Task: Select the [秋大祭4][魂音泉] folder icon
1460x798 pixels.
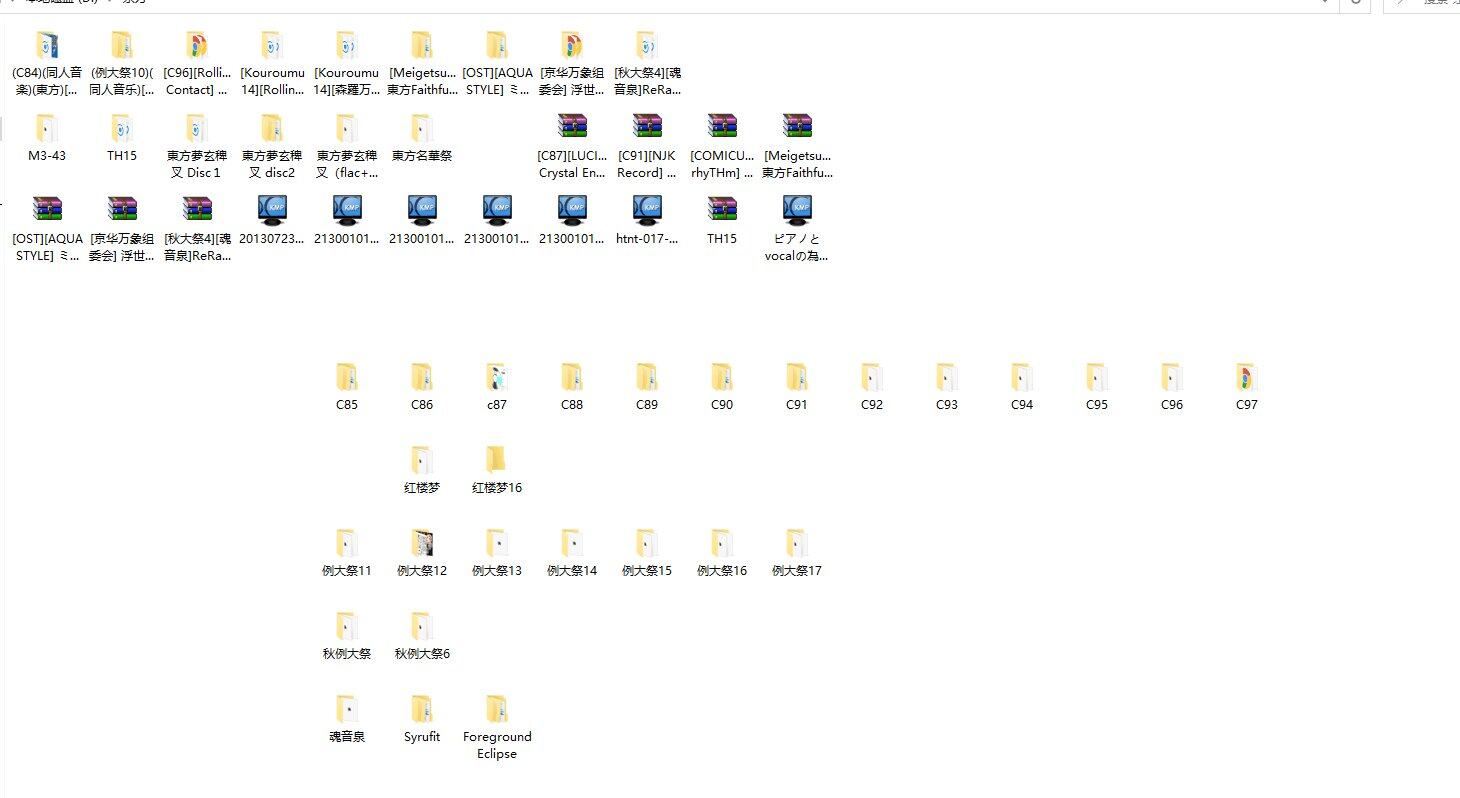Action: click(x=647, y=46)
